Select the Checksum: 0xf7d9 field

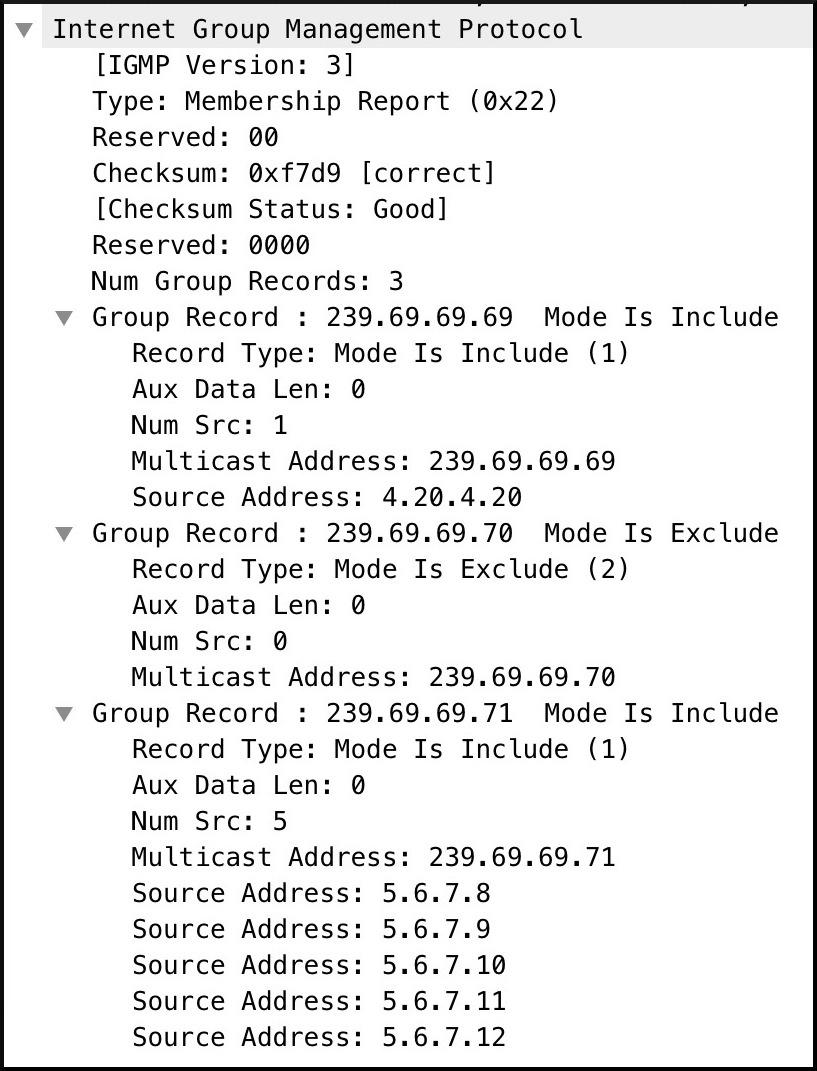click(293, 173)
